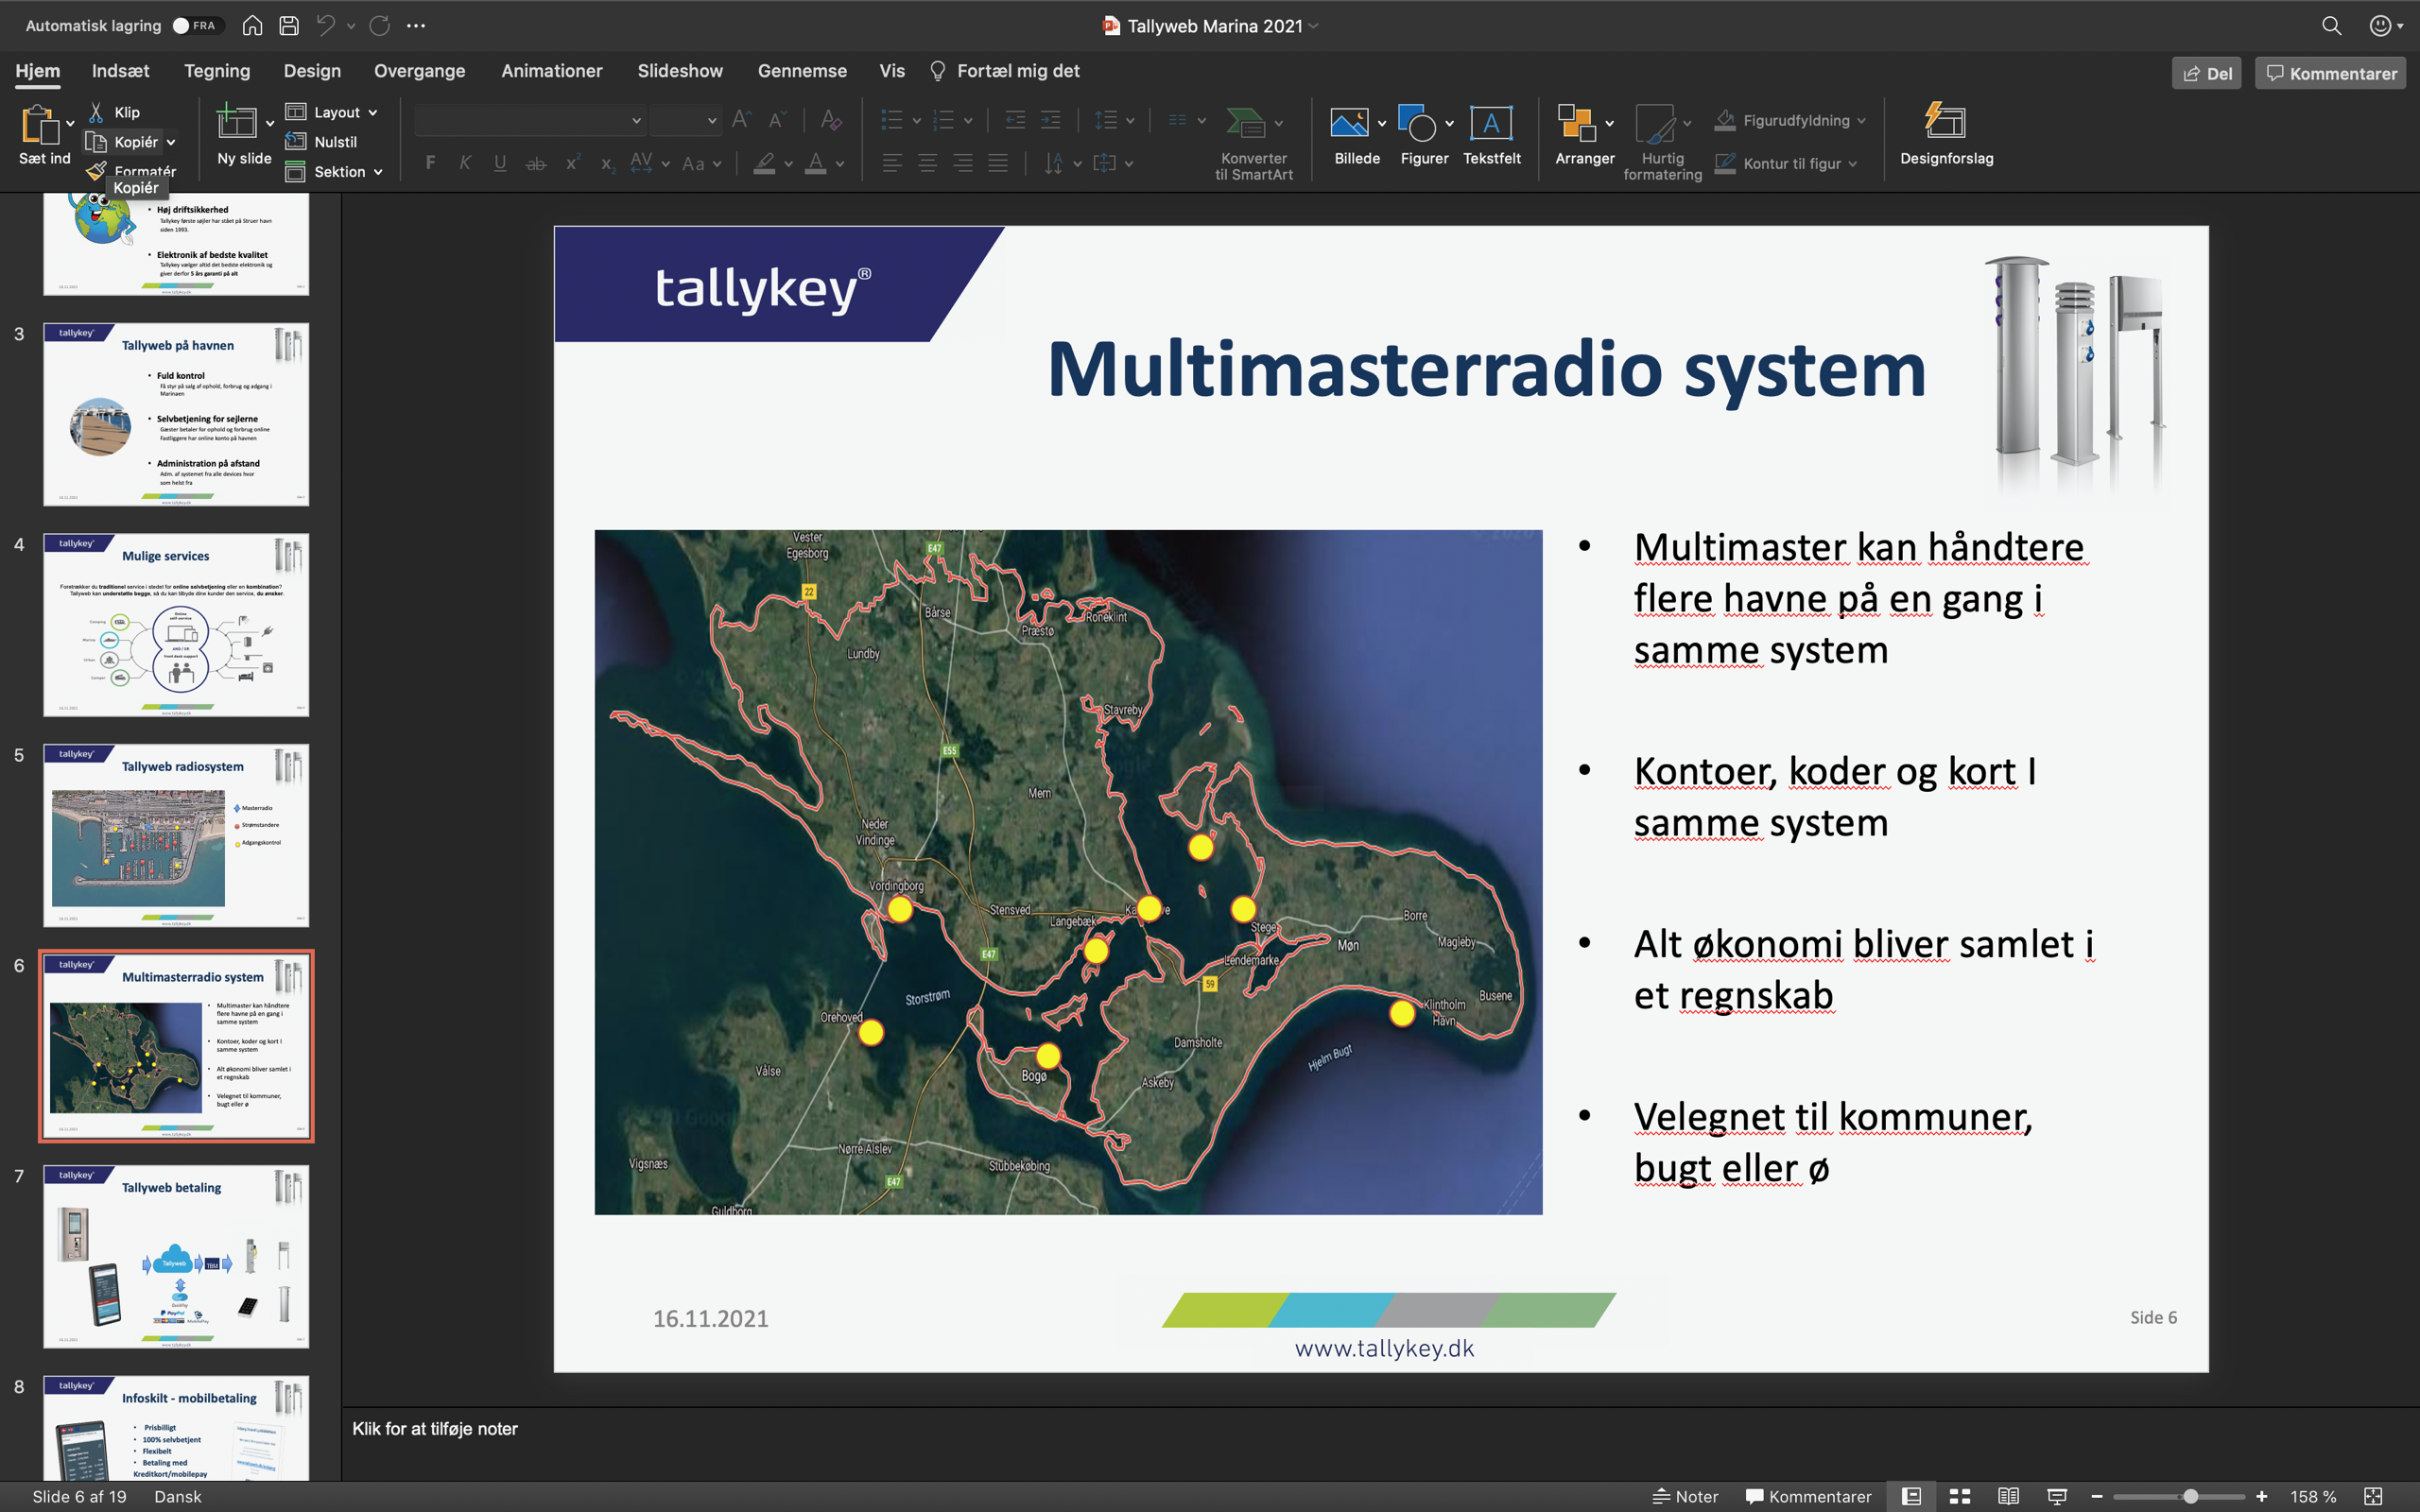The width and height of the screenshot is (2420, 1512).
Task: Click the fit slide to window icon
Action: (x=2373, y=1496)
